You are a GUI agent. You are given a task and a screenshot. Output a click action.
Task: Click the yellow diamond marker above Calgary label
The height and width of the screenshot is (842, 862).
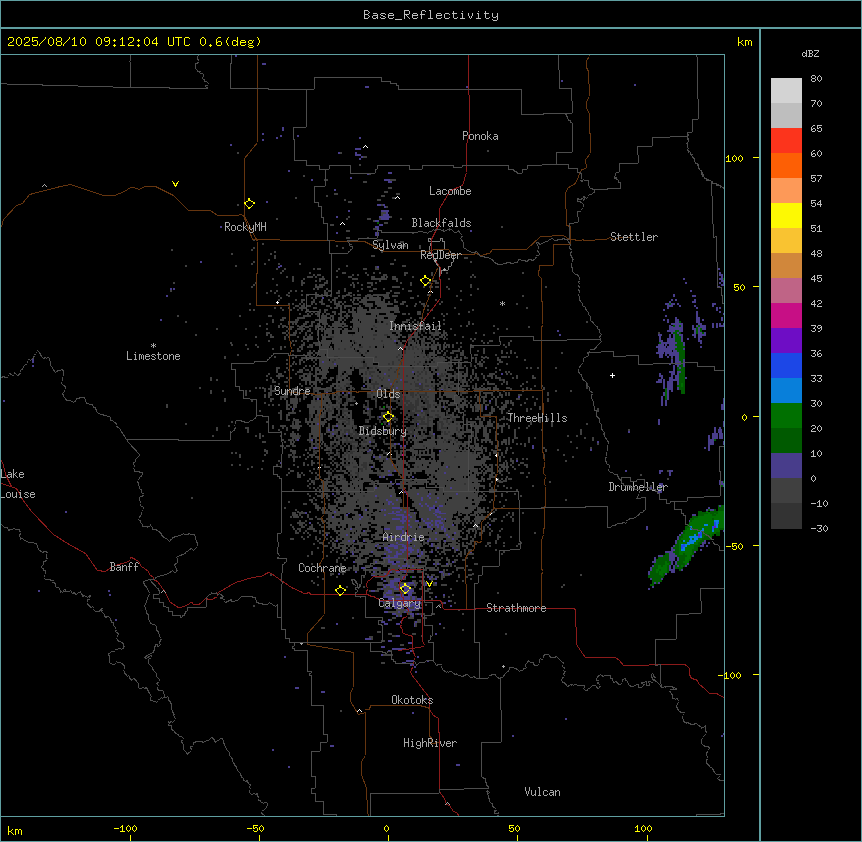(405, 589)
